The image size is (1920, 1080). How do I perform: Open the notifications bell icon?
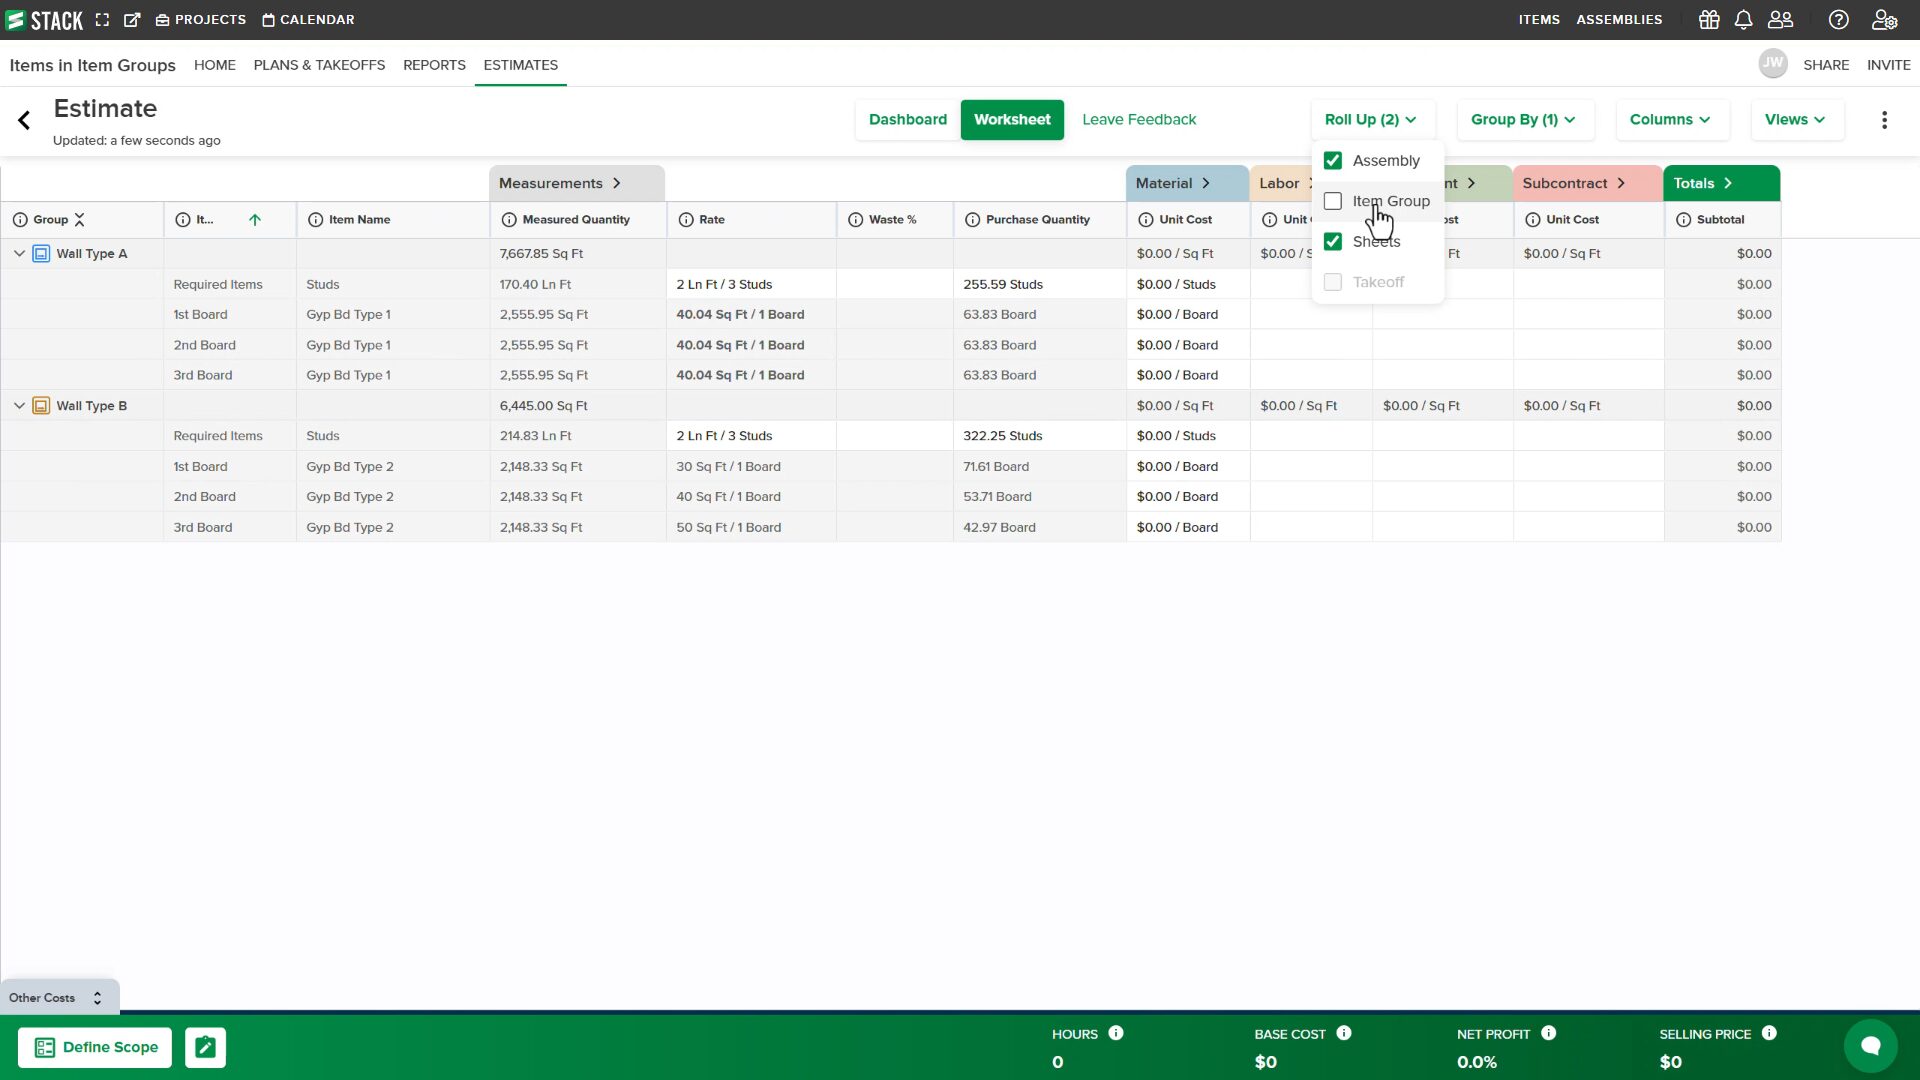point(1744,19)
